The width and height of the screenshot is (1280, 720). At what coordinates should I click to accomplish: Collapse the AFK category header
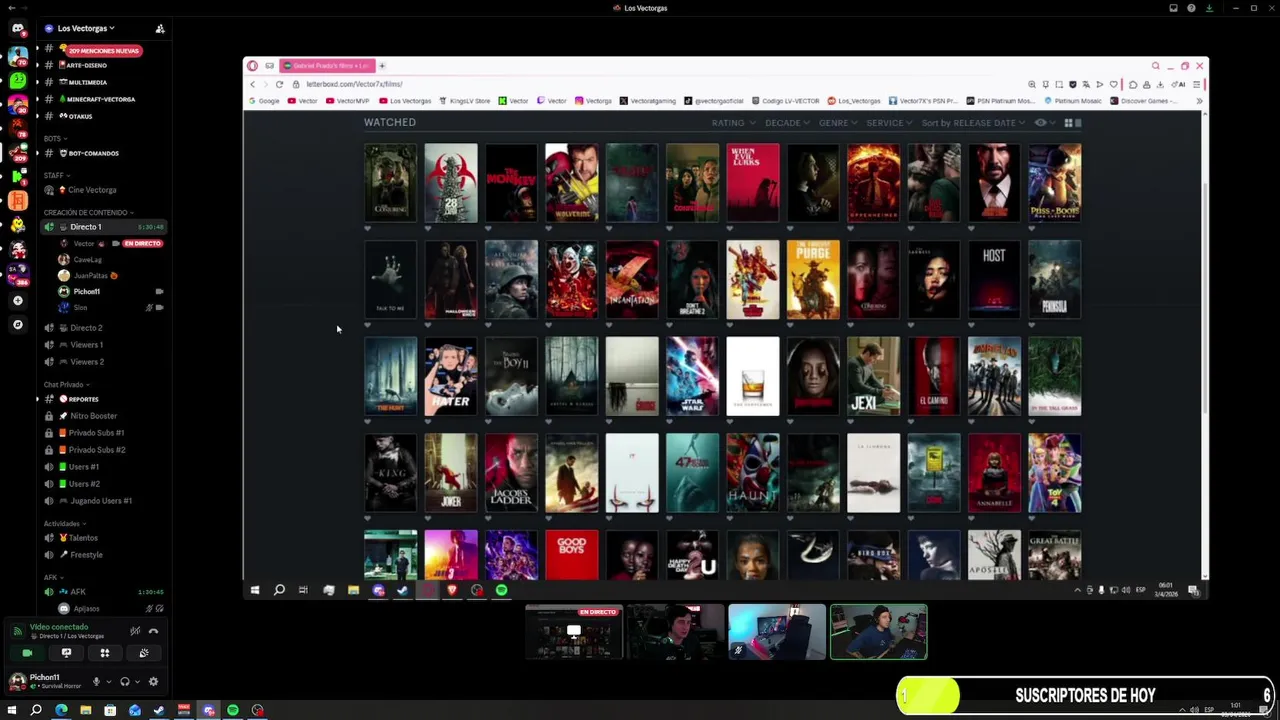[x=52, y=577]
